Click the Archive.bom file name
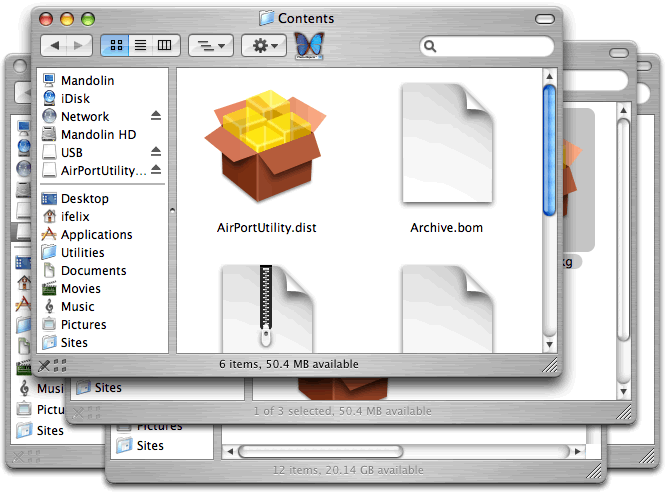Screen dimensions: 665x492 447,228
